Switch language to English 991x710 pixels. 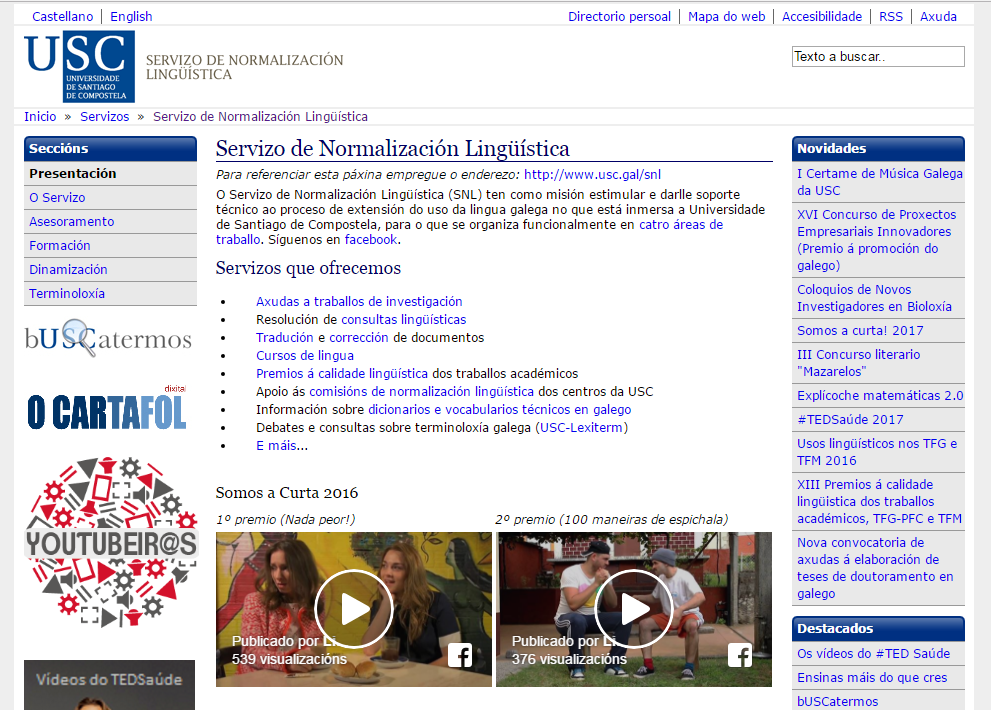[131, 16]
